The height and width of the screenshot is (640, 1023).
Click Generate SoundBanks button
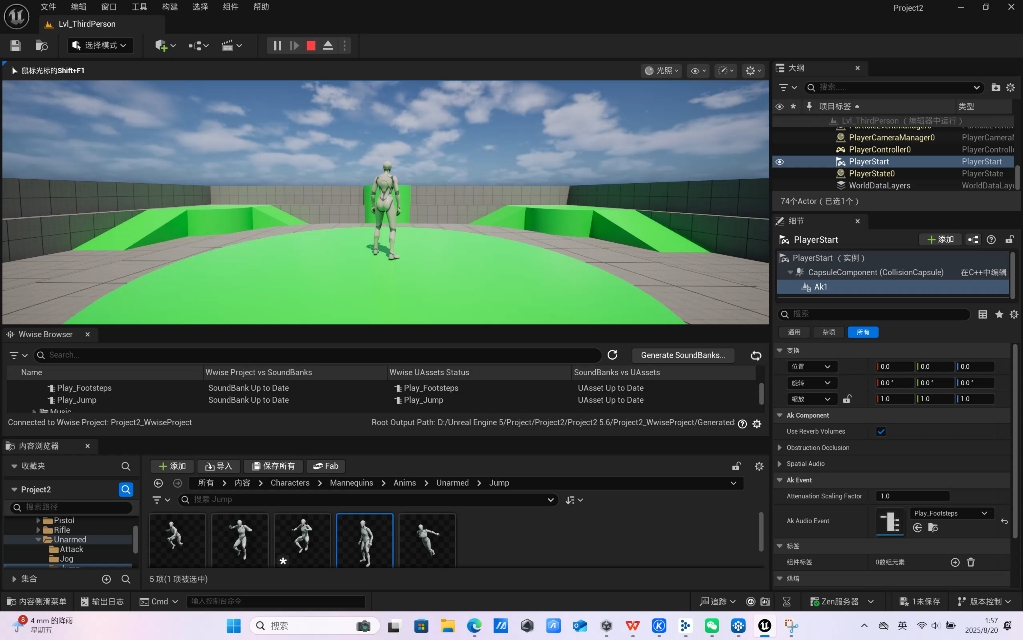pos(683,356)
